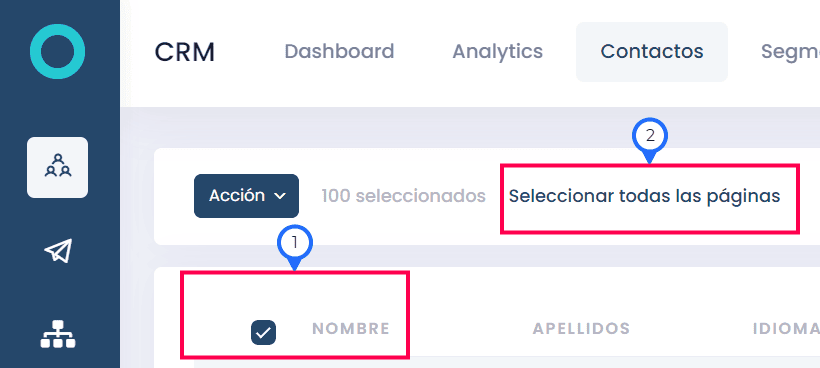Click empty sidebar space between logo and contacts icon
This screenshot has width=820, height=368.
click(x=60, y=108)
